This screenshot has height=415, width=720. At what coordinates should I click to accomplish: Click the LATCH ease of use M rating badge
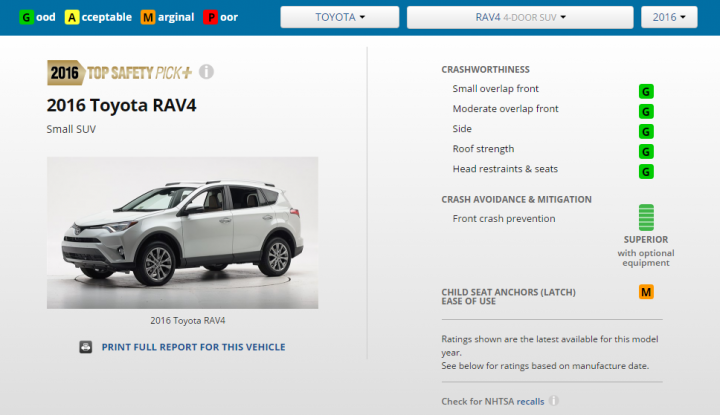(646, 292)
